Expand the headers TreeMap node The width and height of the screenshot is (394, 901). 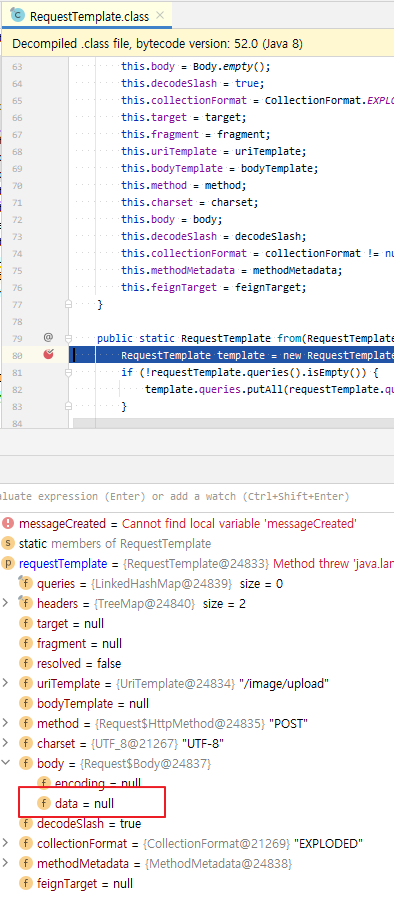[6, 603]
